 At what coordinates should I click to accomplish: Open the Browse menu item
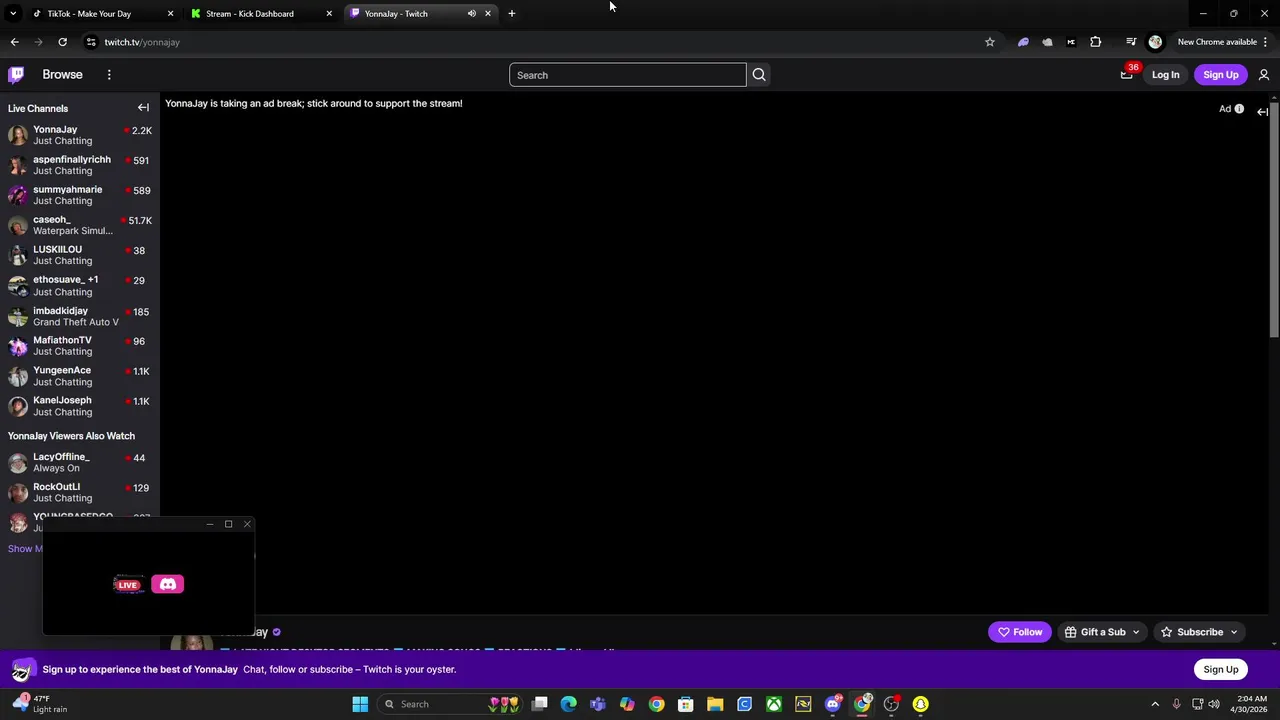62,75
